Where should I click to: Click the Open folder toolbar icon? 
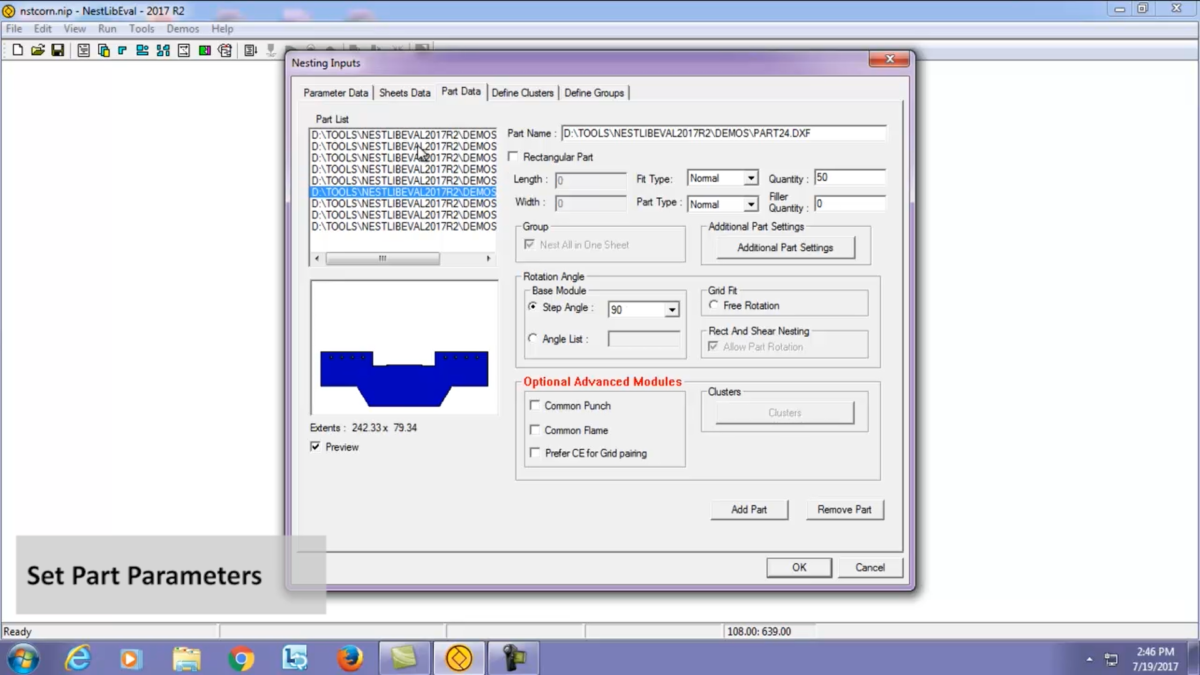(37, 50)
